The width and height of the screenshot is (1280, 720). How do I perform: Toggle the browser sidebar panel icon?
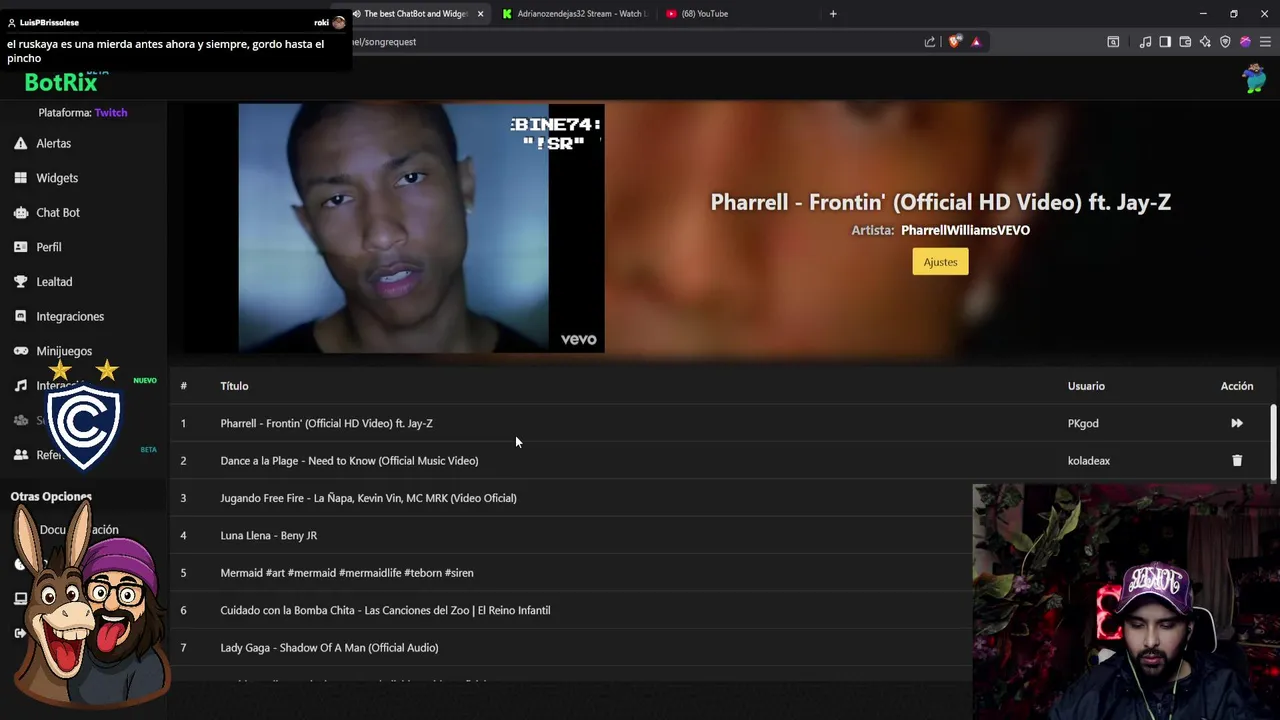pyautogui.click(x=1165, y=42)
